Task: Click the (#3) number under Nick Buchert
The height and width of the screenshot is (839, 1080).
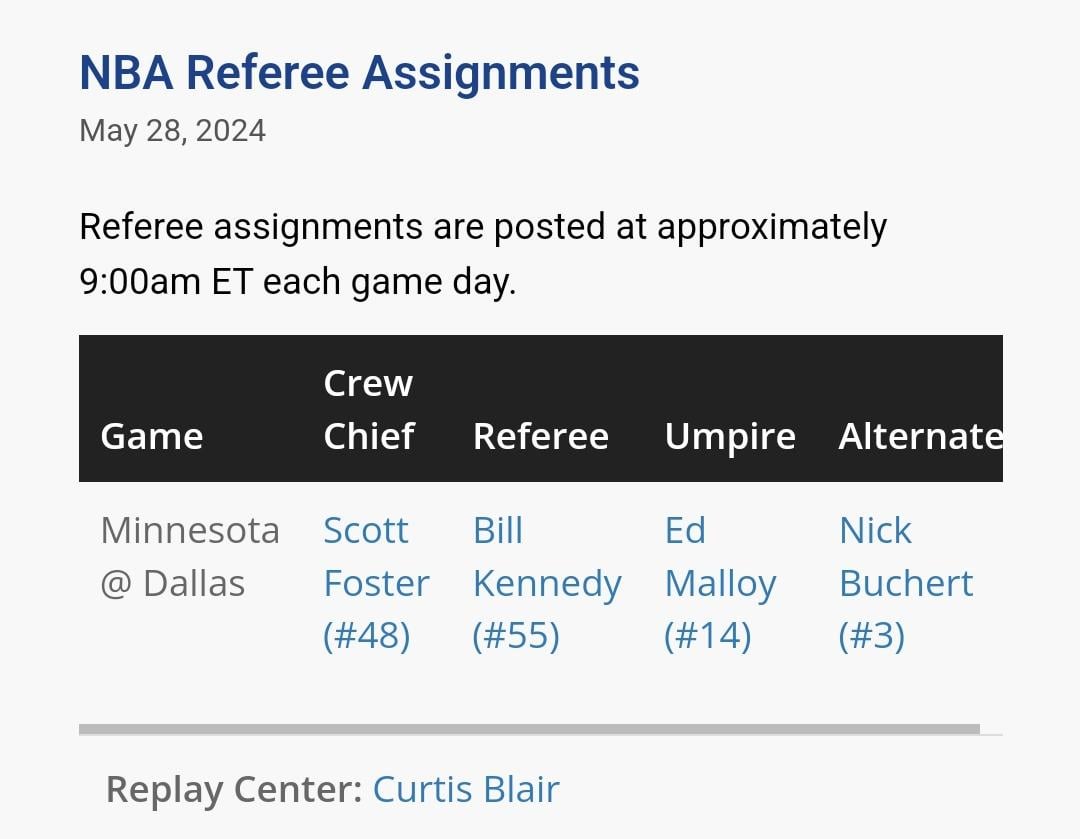Action: tap(871, 636)
